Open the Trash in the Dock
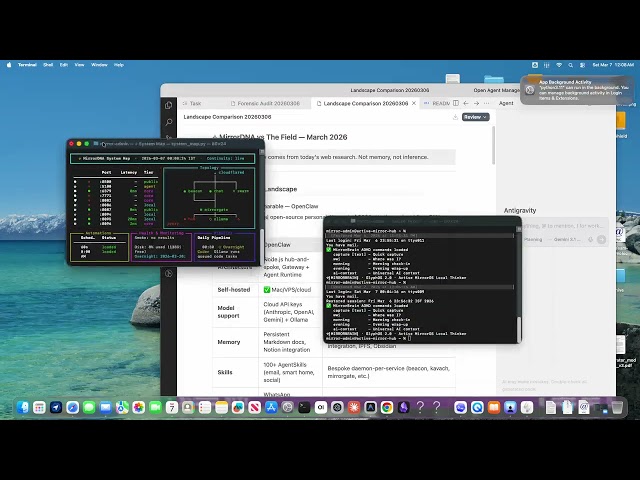Screen dimensions: 640x480 (x=617, y=407)
